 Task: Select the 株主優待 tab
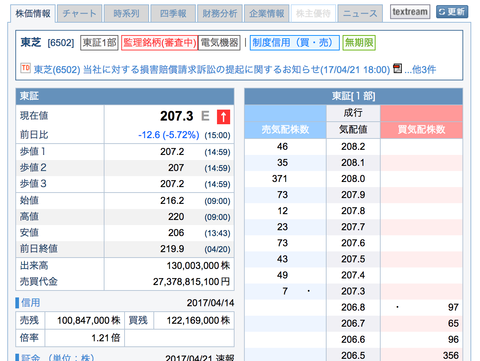(313, 14)
